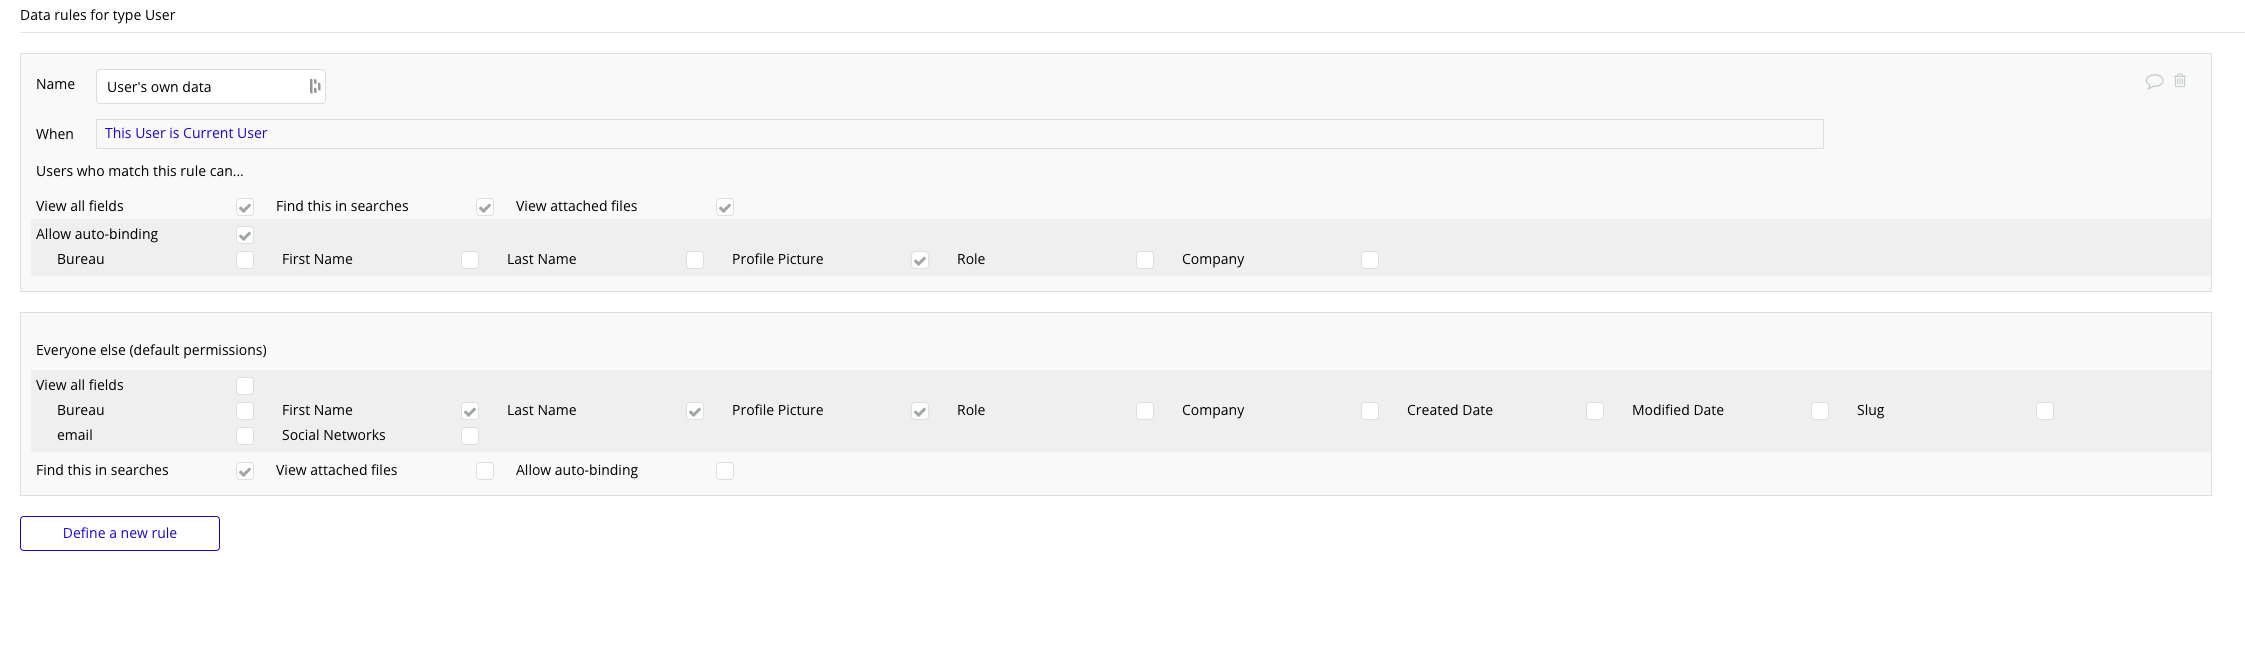Check the 'Modified Date' checkbox
The width and height of the screenshot is (2245, 654).
(x=1820, y=411)
